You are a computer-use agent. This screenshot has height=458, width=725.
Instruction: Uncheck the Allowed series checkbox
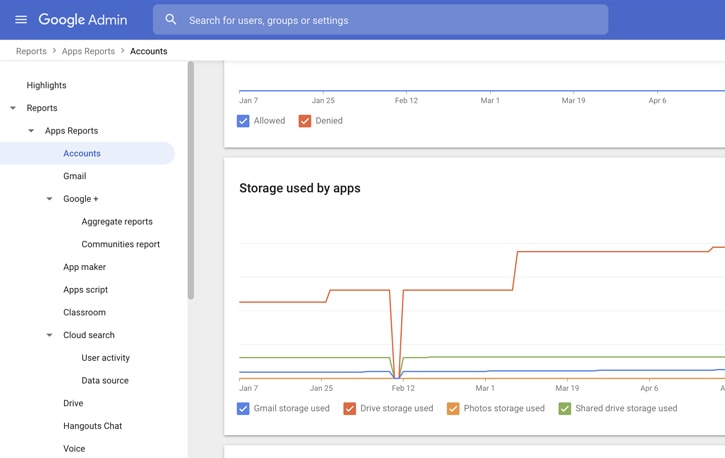point(243,121)
